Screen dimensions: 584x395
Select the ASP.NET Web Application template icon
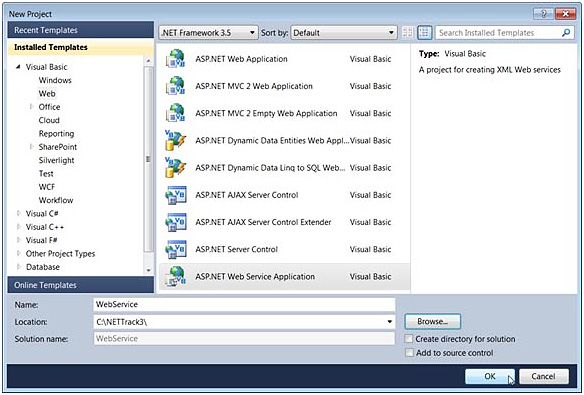(175, 59)
